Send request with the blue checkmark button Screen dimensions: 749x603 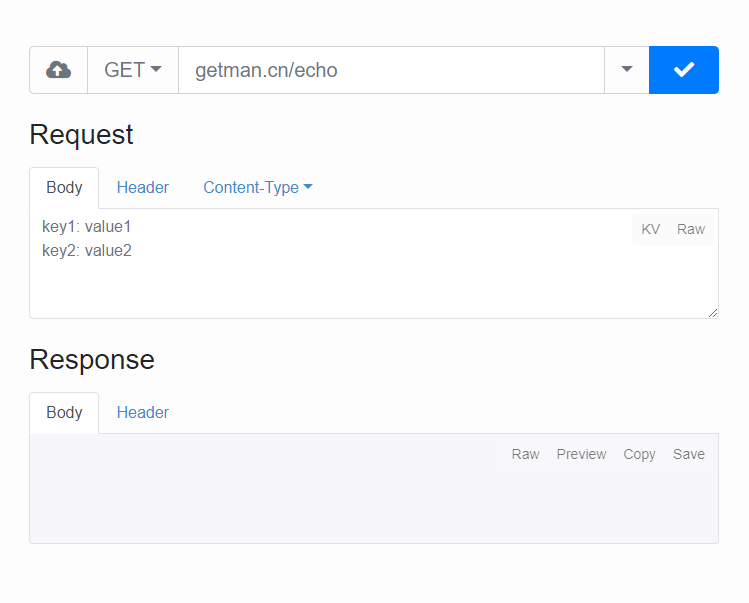[684, 70]
